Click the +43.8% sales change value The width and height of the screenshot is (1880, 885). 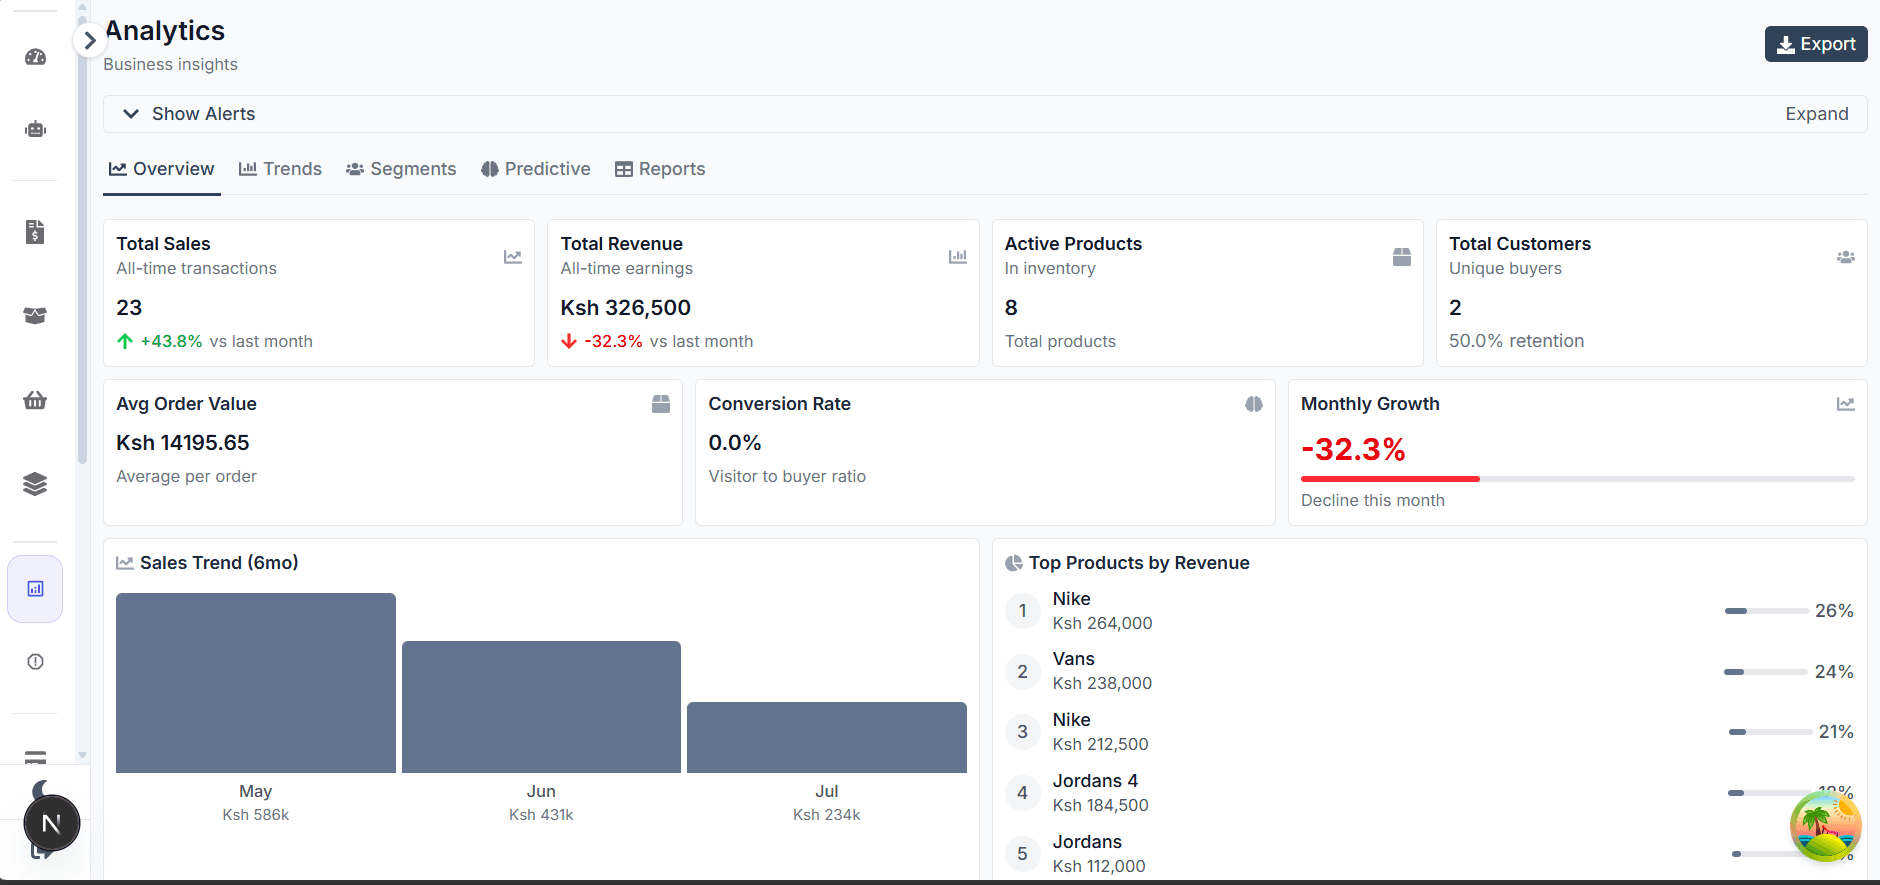coord(172,341)
